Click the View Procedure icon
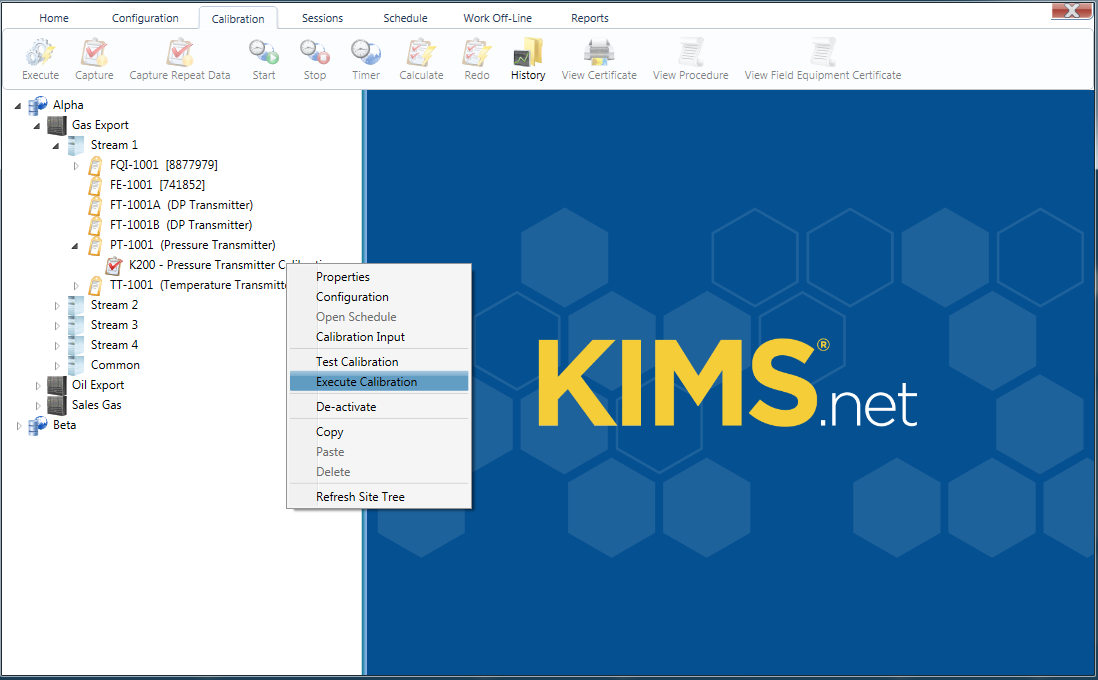This screenshot has width=1098, height=680. point(690,53)
